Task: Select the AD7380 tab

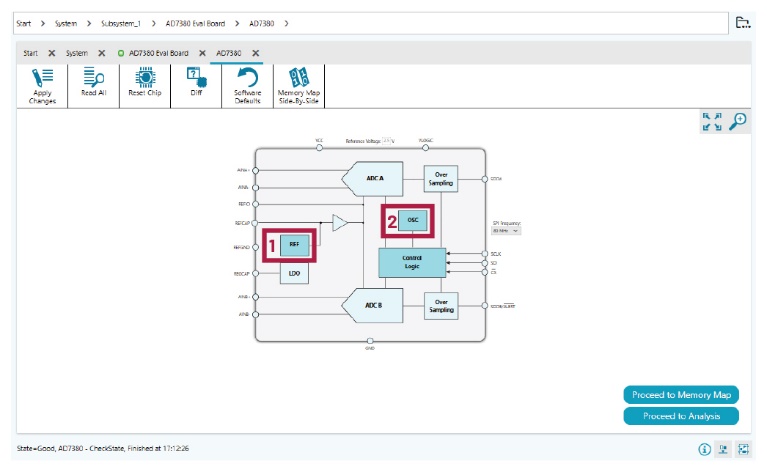Action: point(229,53)
